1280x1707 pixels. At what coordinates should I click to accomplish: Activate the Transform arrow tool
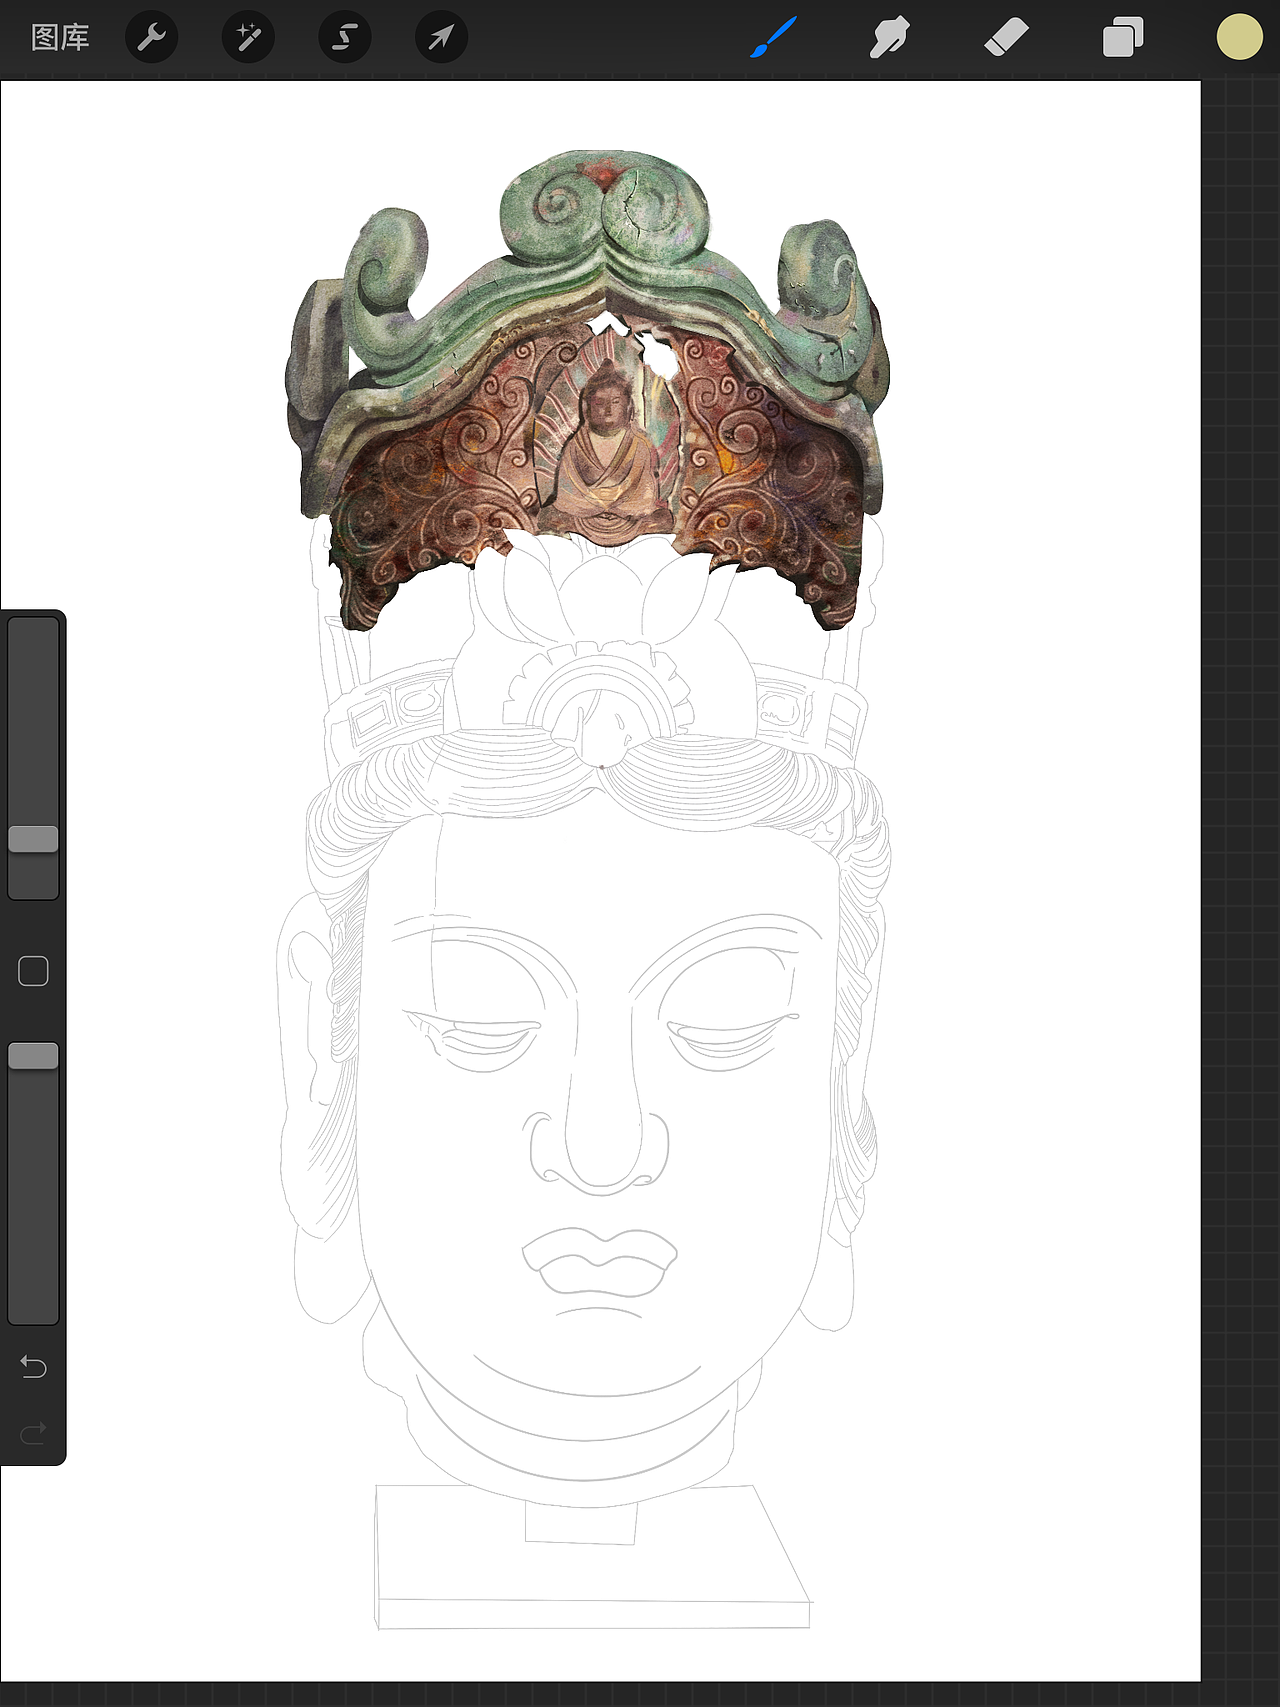pyautogui.click(x=441, y=38)
